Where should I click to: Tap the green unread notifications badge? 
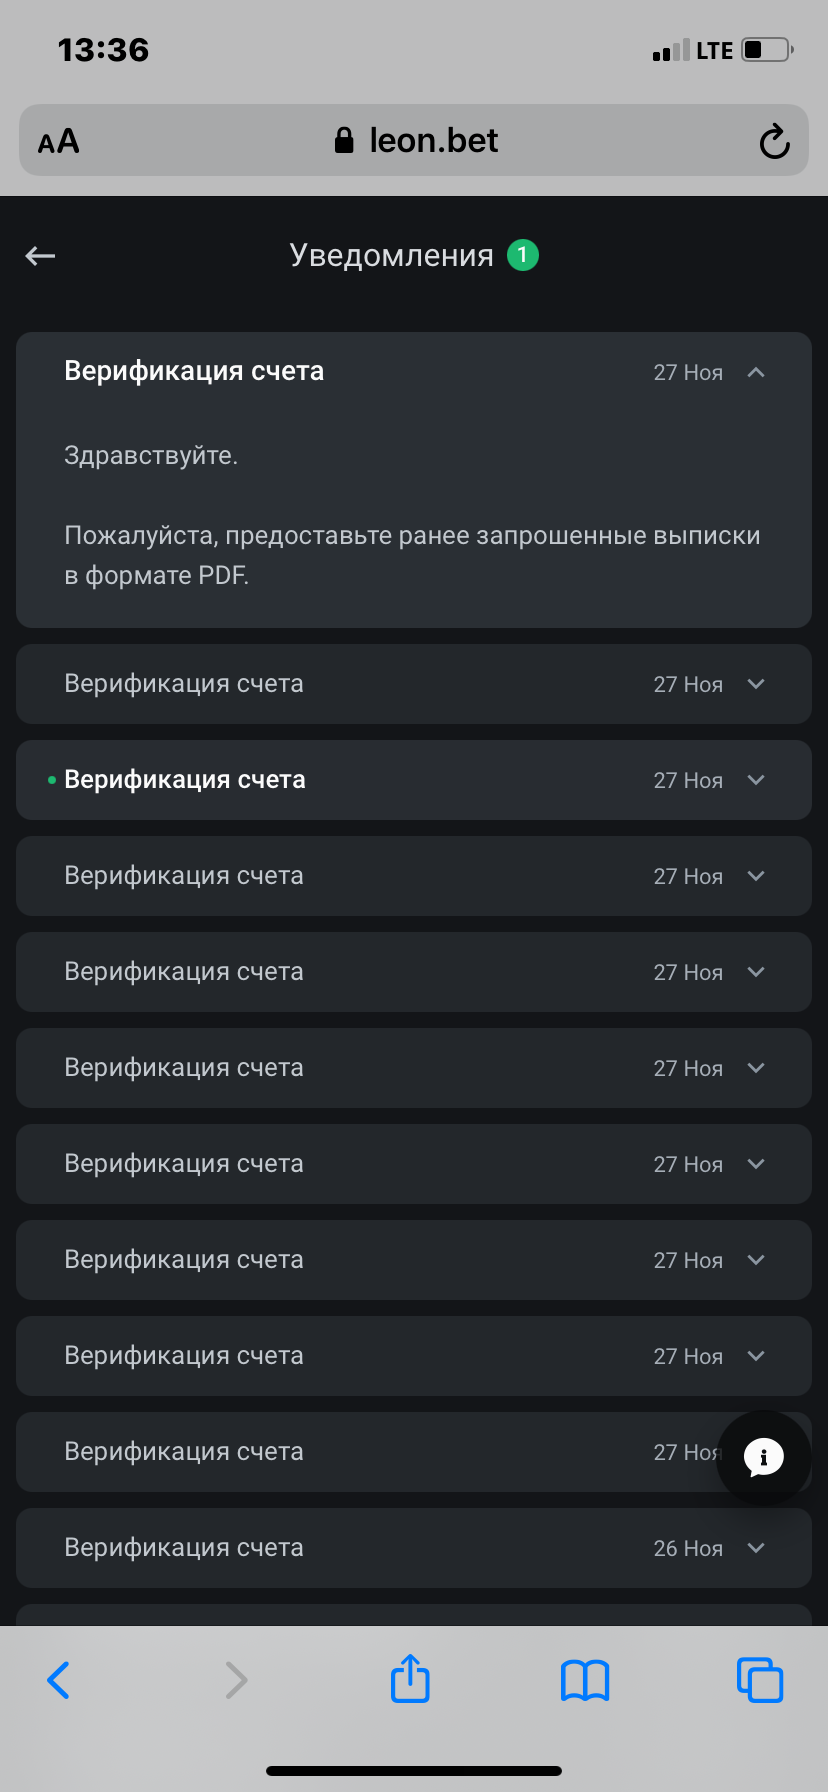tap(522, 255)
